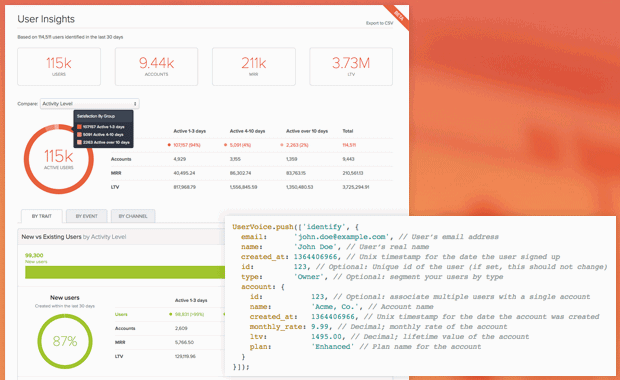Click the 'John Doe' name string in code
Screen dimensions: 620x380
[315, 247]
